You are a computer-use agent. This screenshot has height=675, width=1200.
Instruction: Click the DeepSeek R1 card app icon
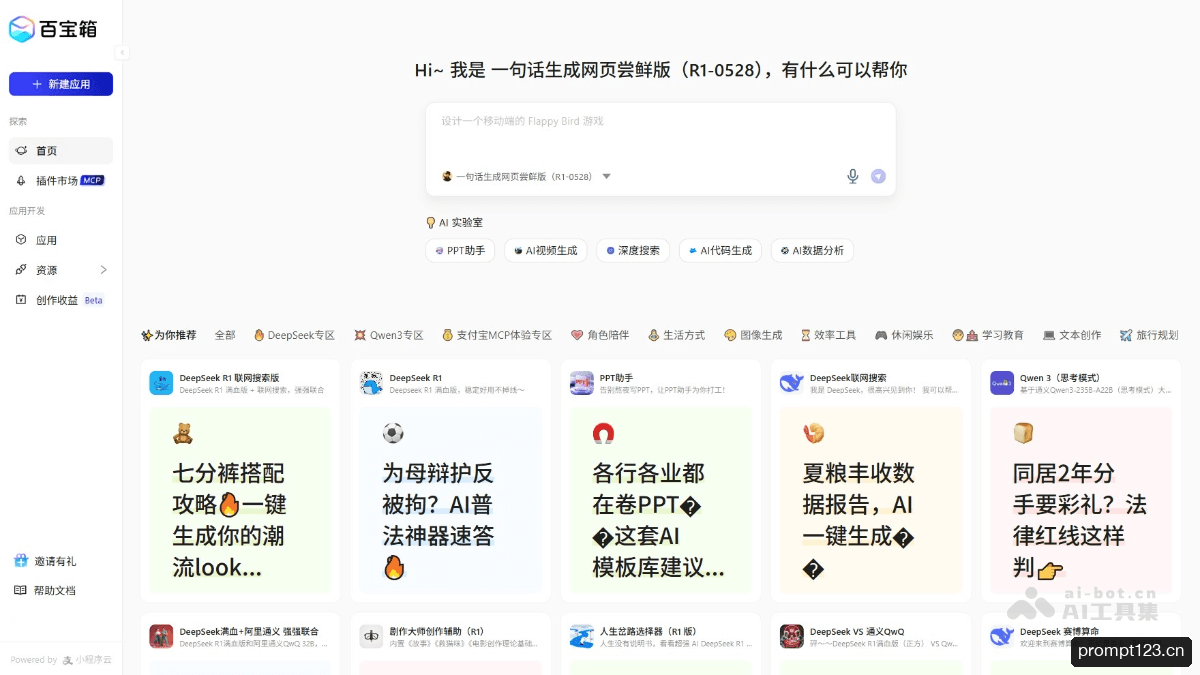371,383
